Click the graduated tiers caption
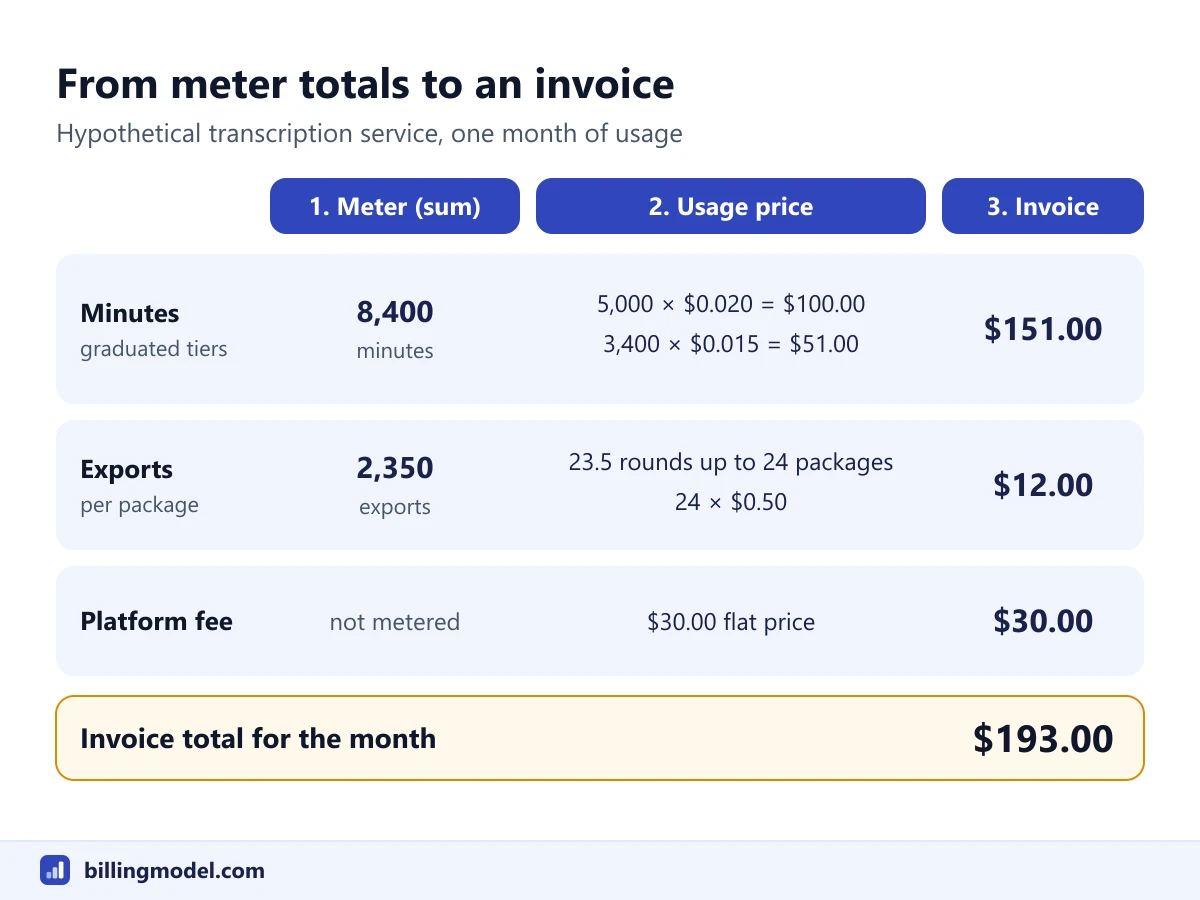The image size is (1200, 900). [154, 349]
